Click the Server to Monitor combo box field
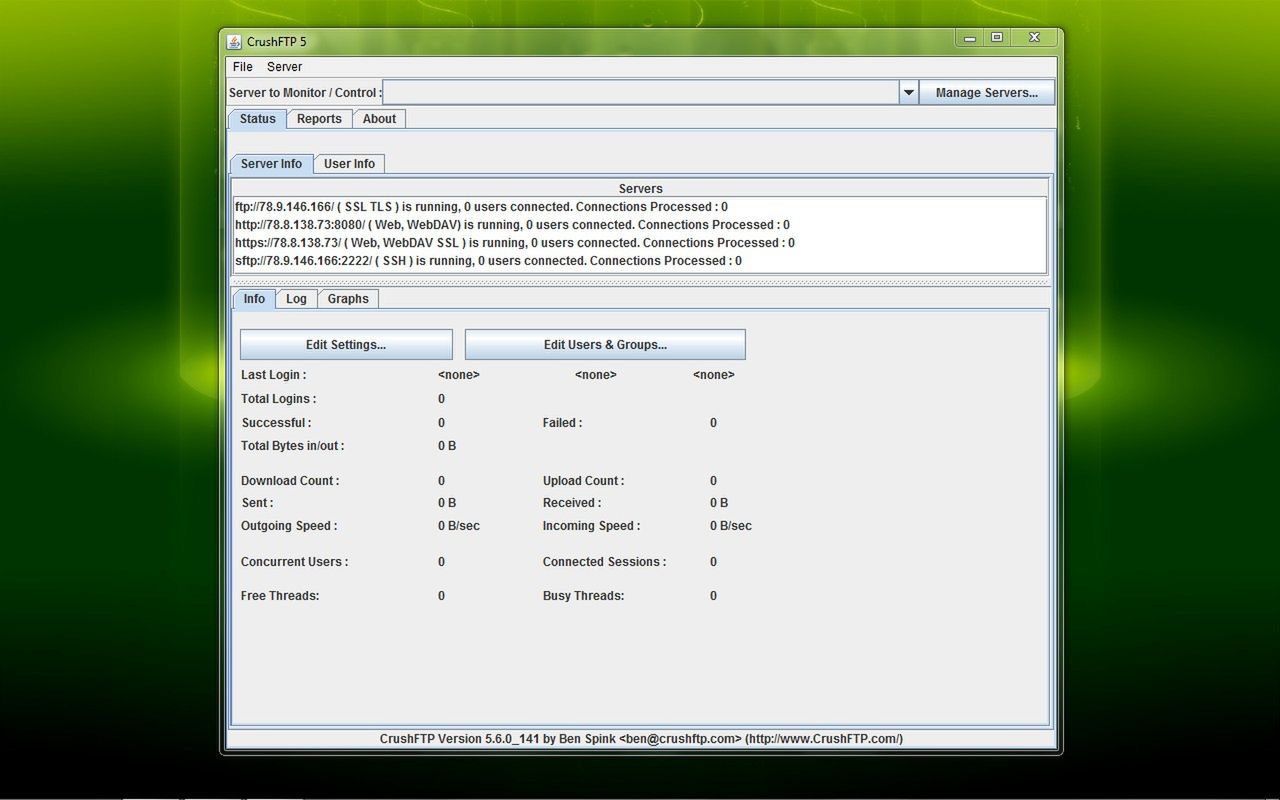This screenshot has height=800, width=1280. coord(641,93)
